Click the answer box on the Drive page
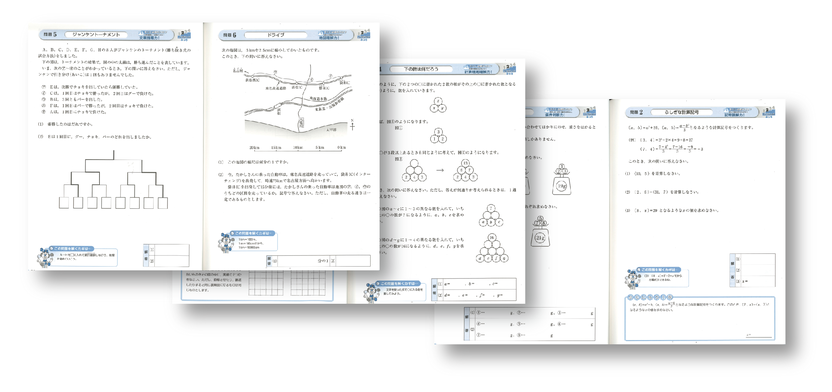This screenshot has width=832, height=392. click(318, 260)
